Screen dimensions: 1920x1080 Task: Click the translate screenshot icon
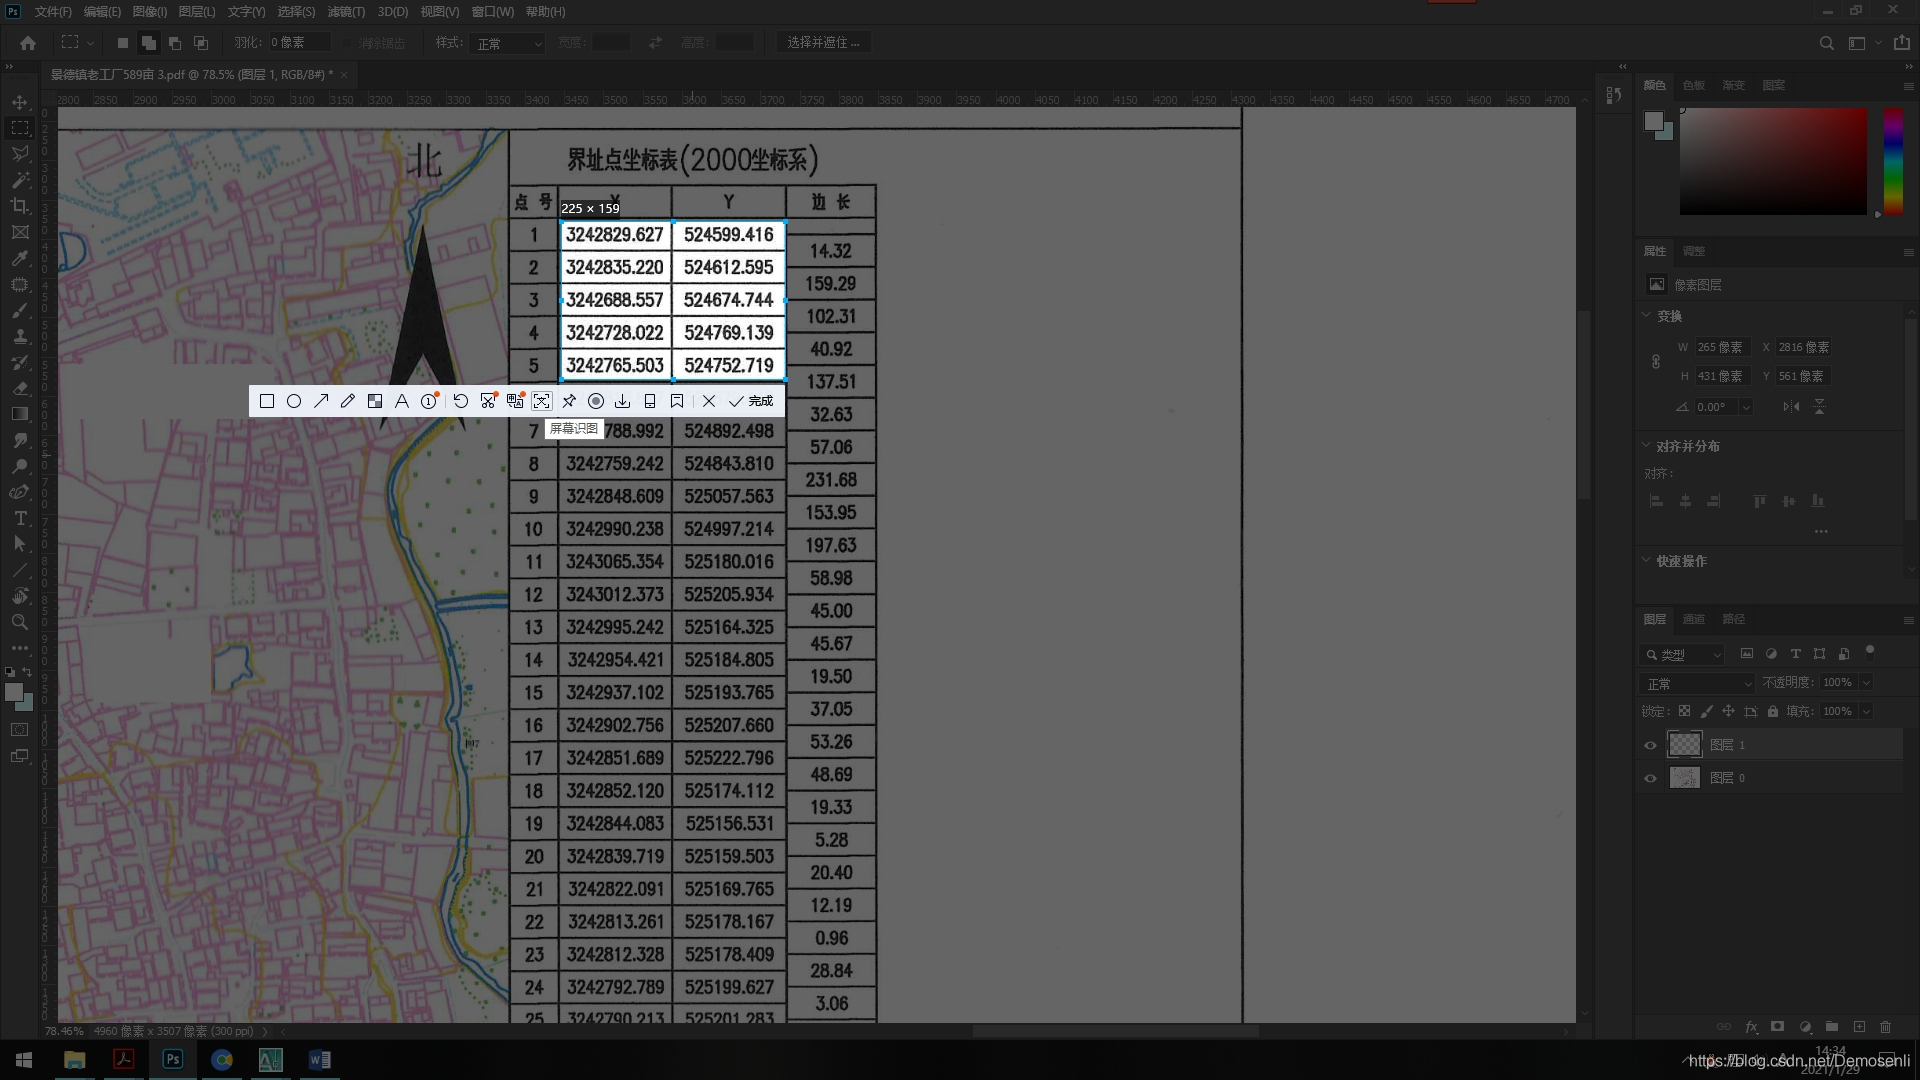[x=515, y=401]
